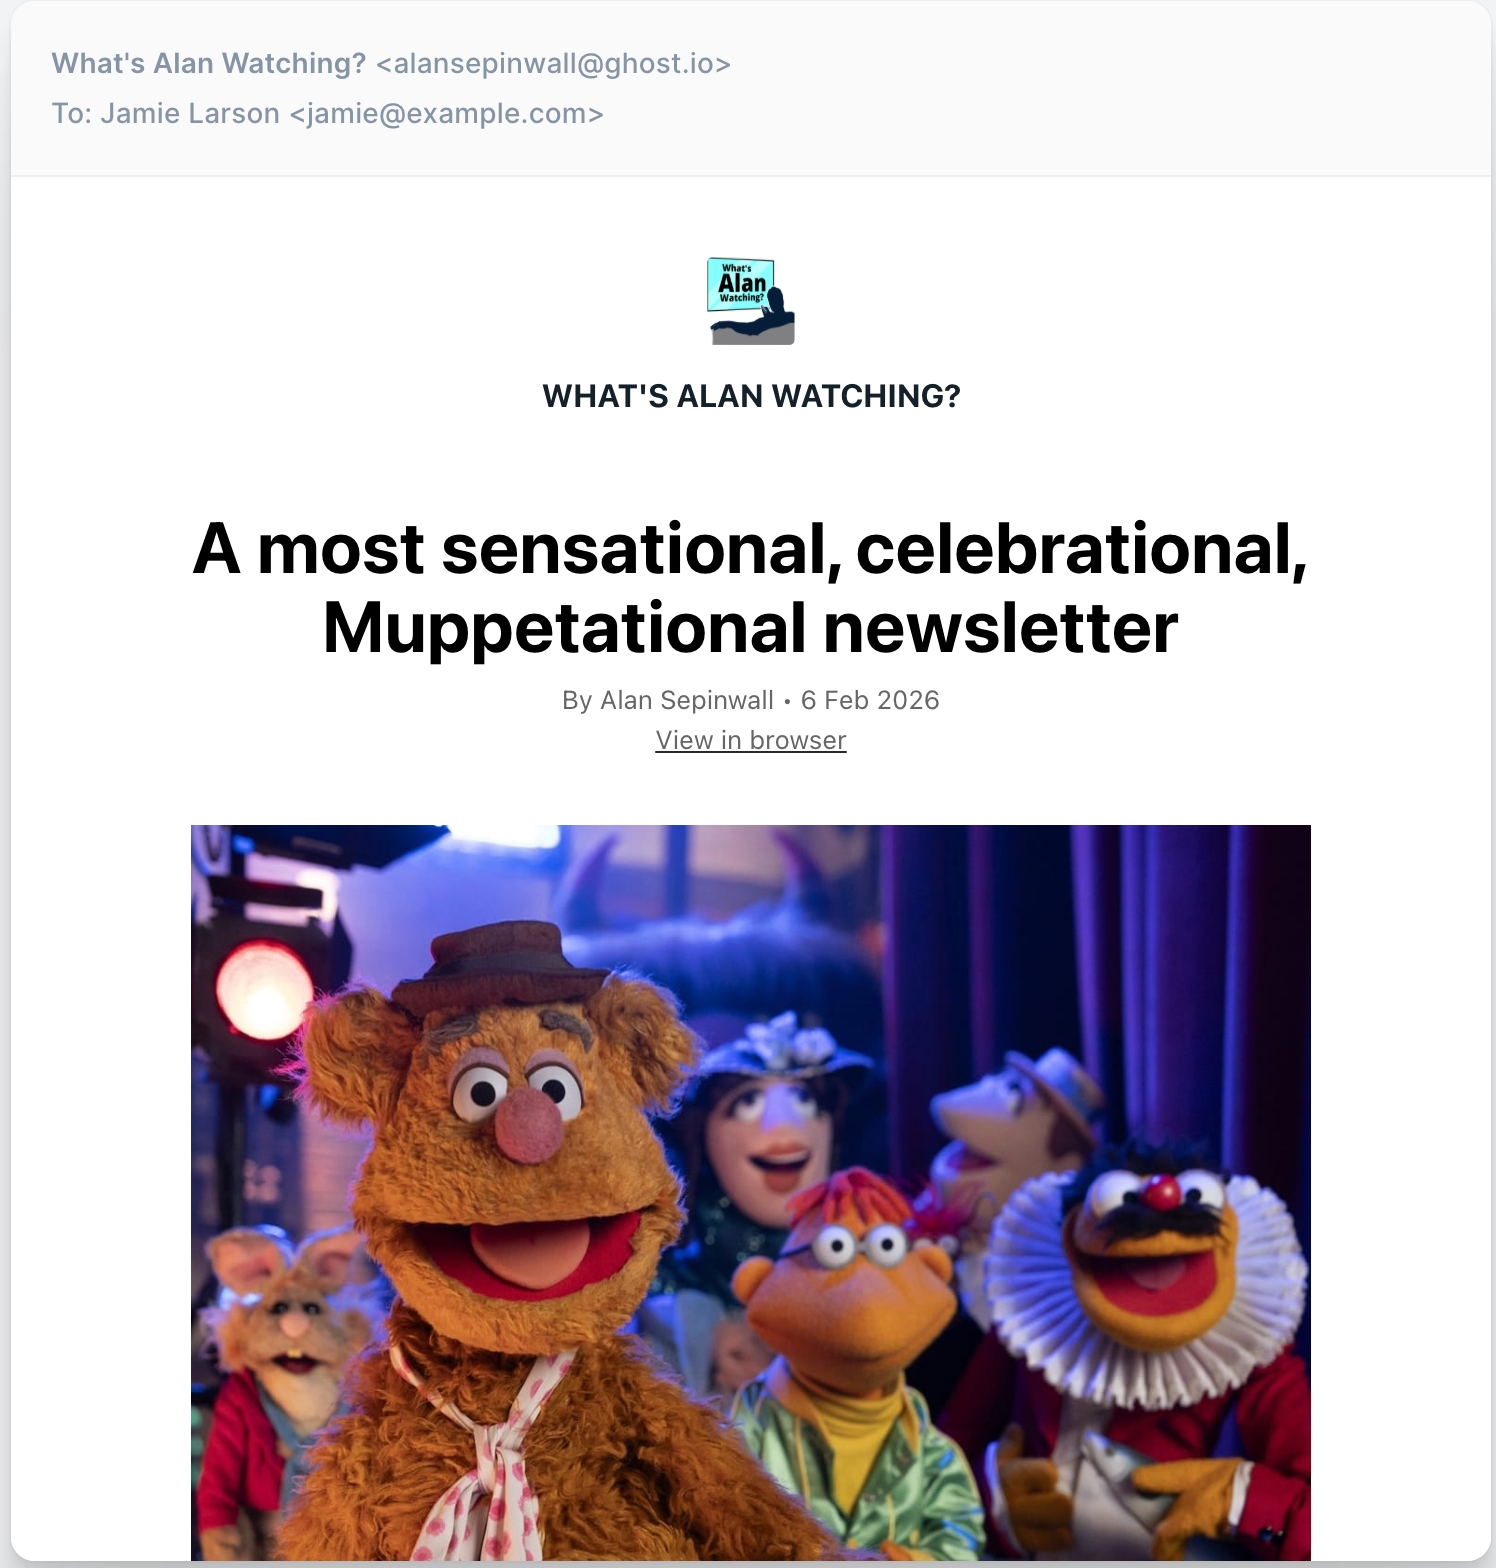Viewport: 1496px width, 1568px height.
Task: Click the "WHAT'S ALAN WATCHING?" publication title
Action: [750, 396]
